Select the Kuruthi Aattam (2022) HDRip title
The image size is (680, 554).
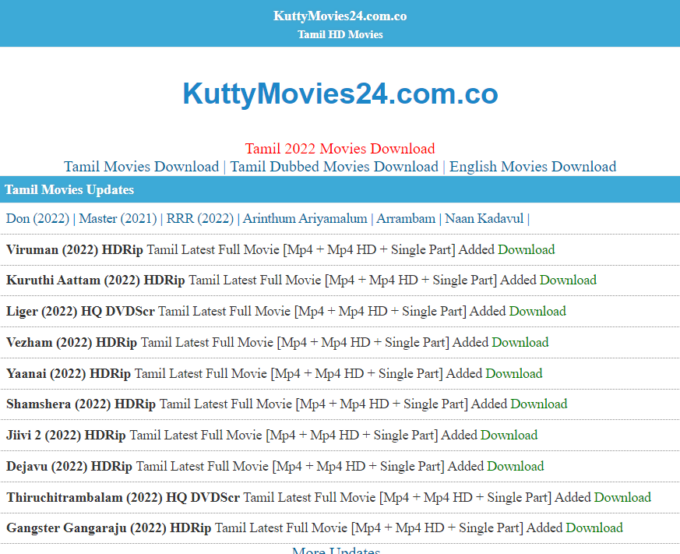[x=95, y=280]
